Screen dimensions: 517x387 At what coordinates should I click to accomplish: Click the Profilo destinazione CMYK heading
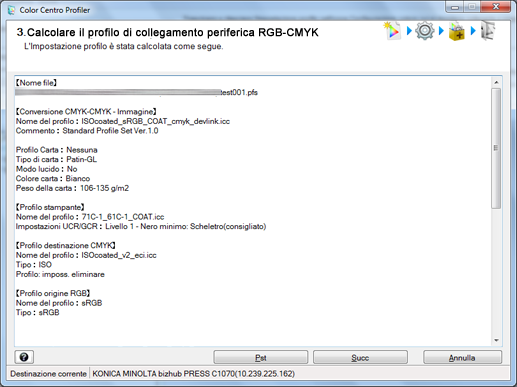[66, 245]
